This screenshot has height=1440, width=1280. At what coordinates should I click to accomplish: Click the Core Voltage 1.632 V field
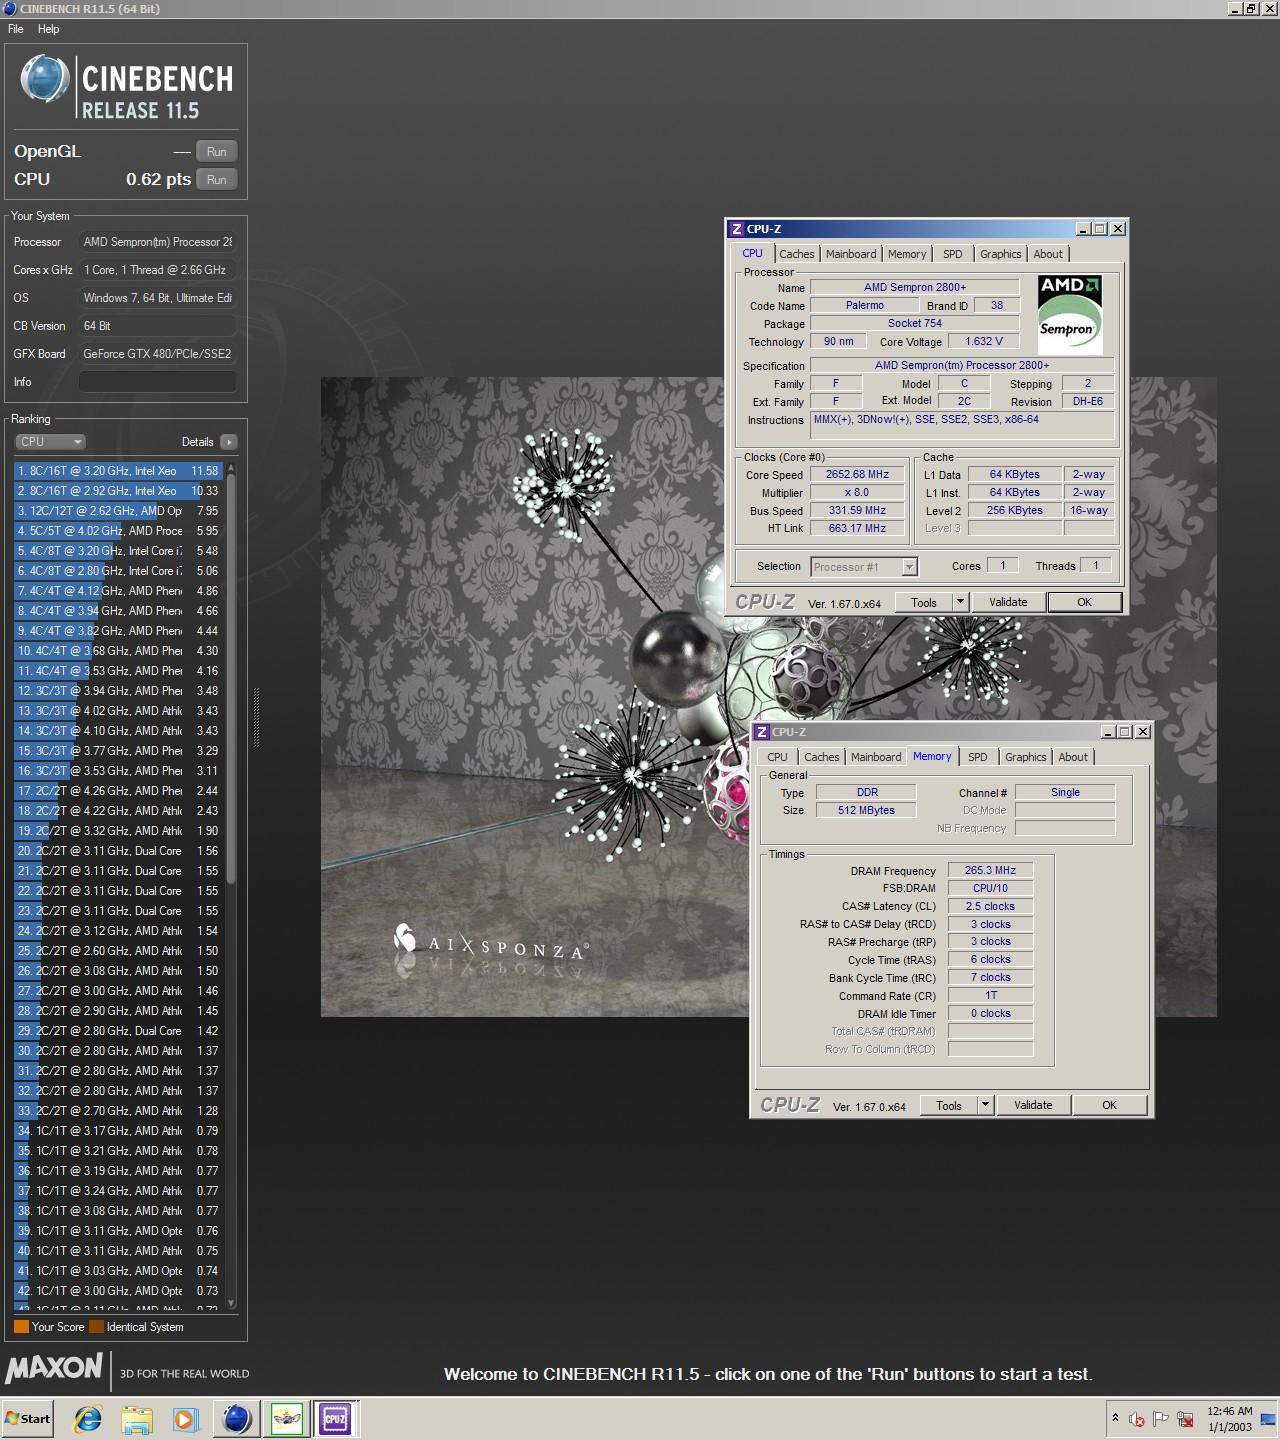(x=984, y=342)
